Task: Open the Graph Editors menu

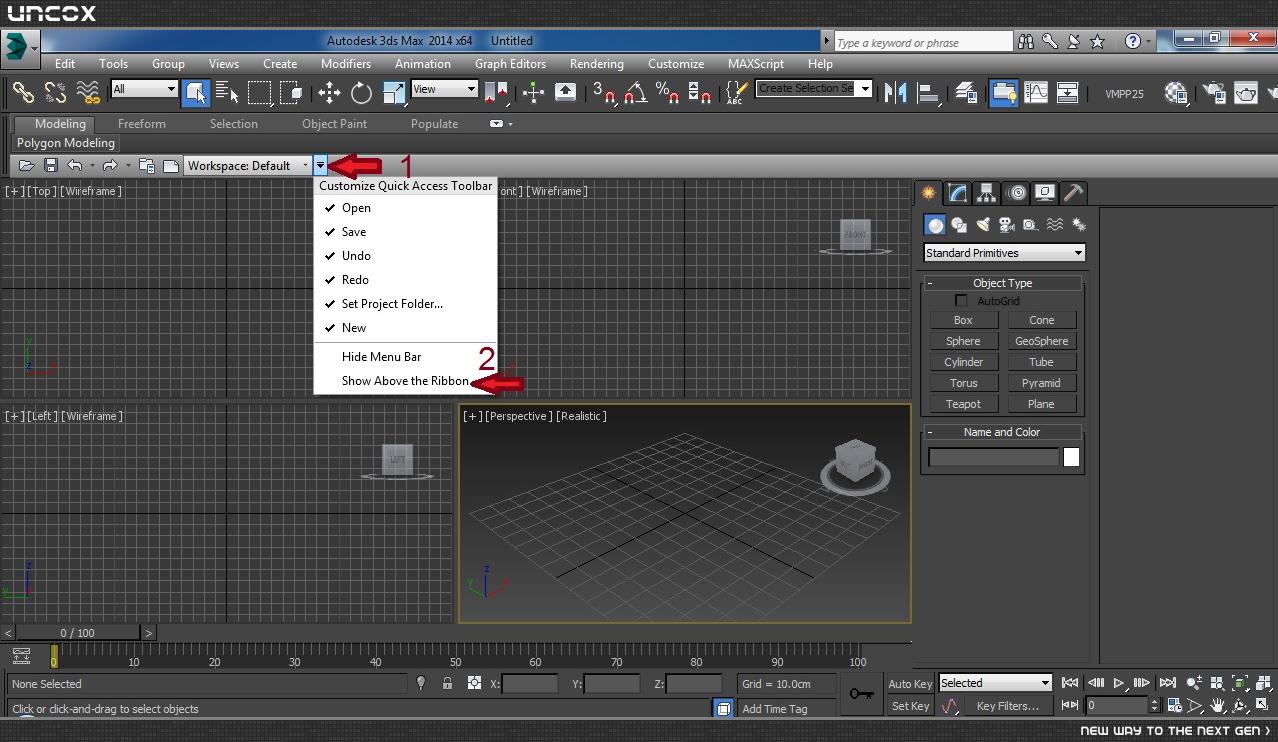Action: tap(510, 64)
